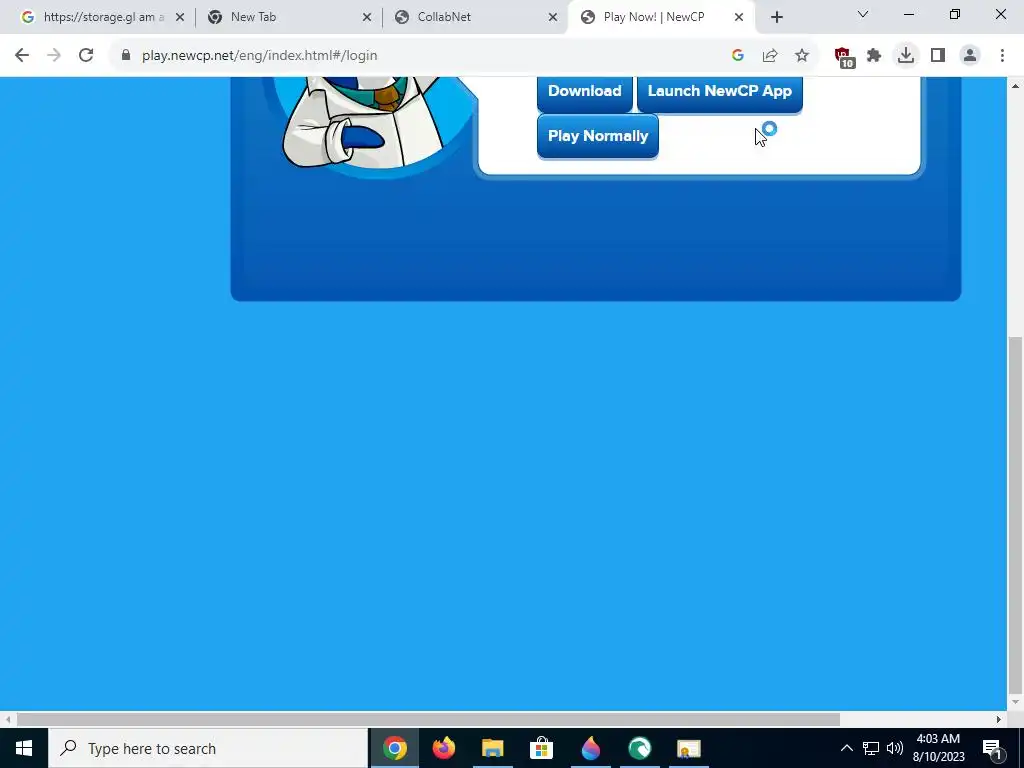
Task: Click the Download button
Action: click(x=584, y=93)
